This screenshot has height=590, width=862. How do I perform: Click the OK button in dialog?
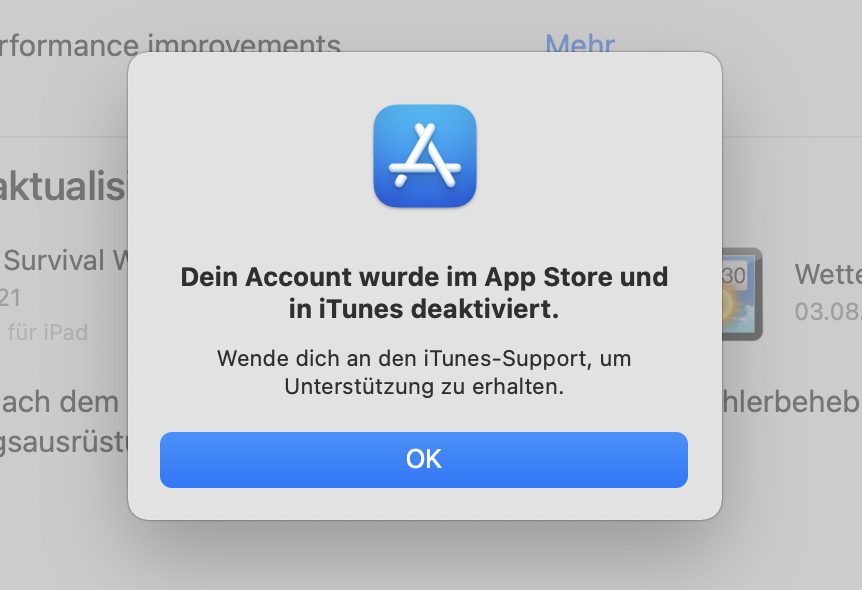(424, 460)
